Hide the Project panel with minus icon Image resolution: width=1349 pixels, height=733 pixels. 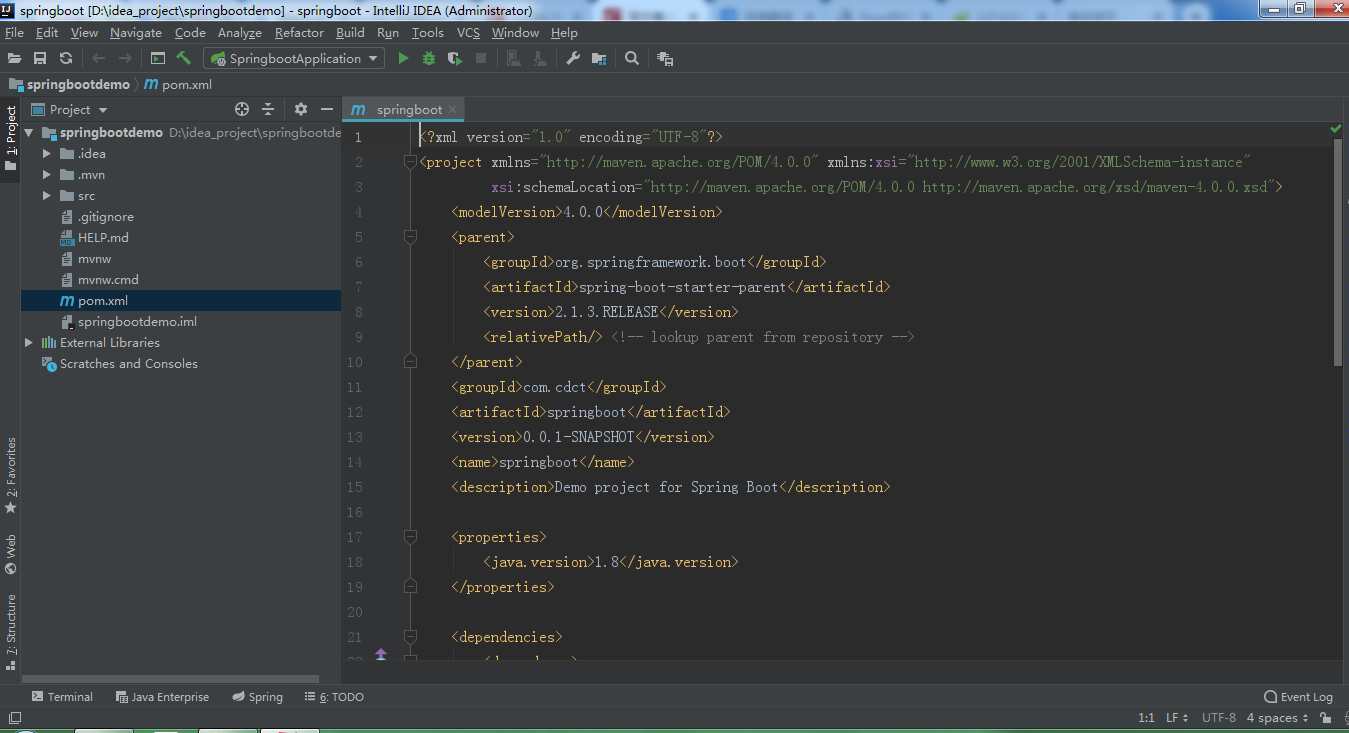[x=327, y=109]
